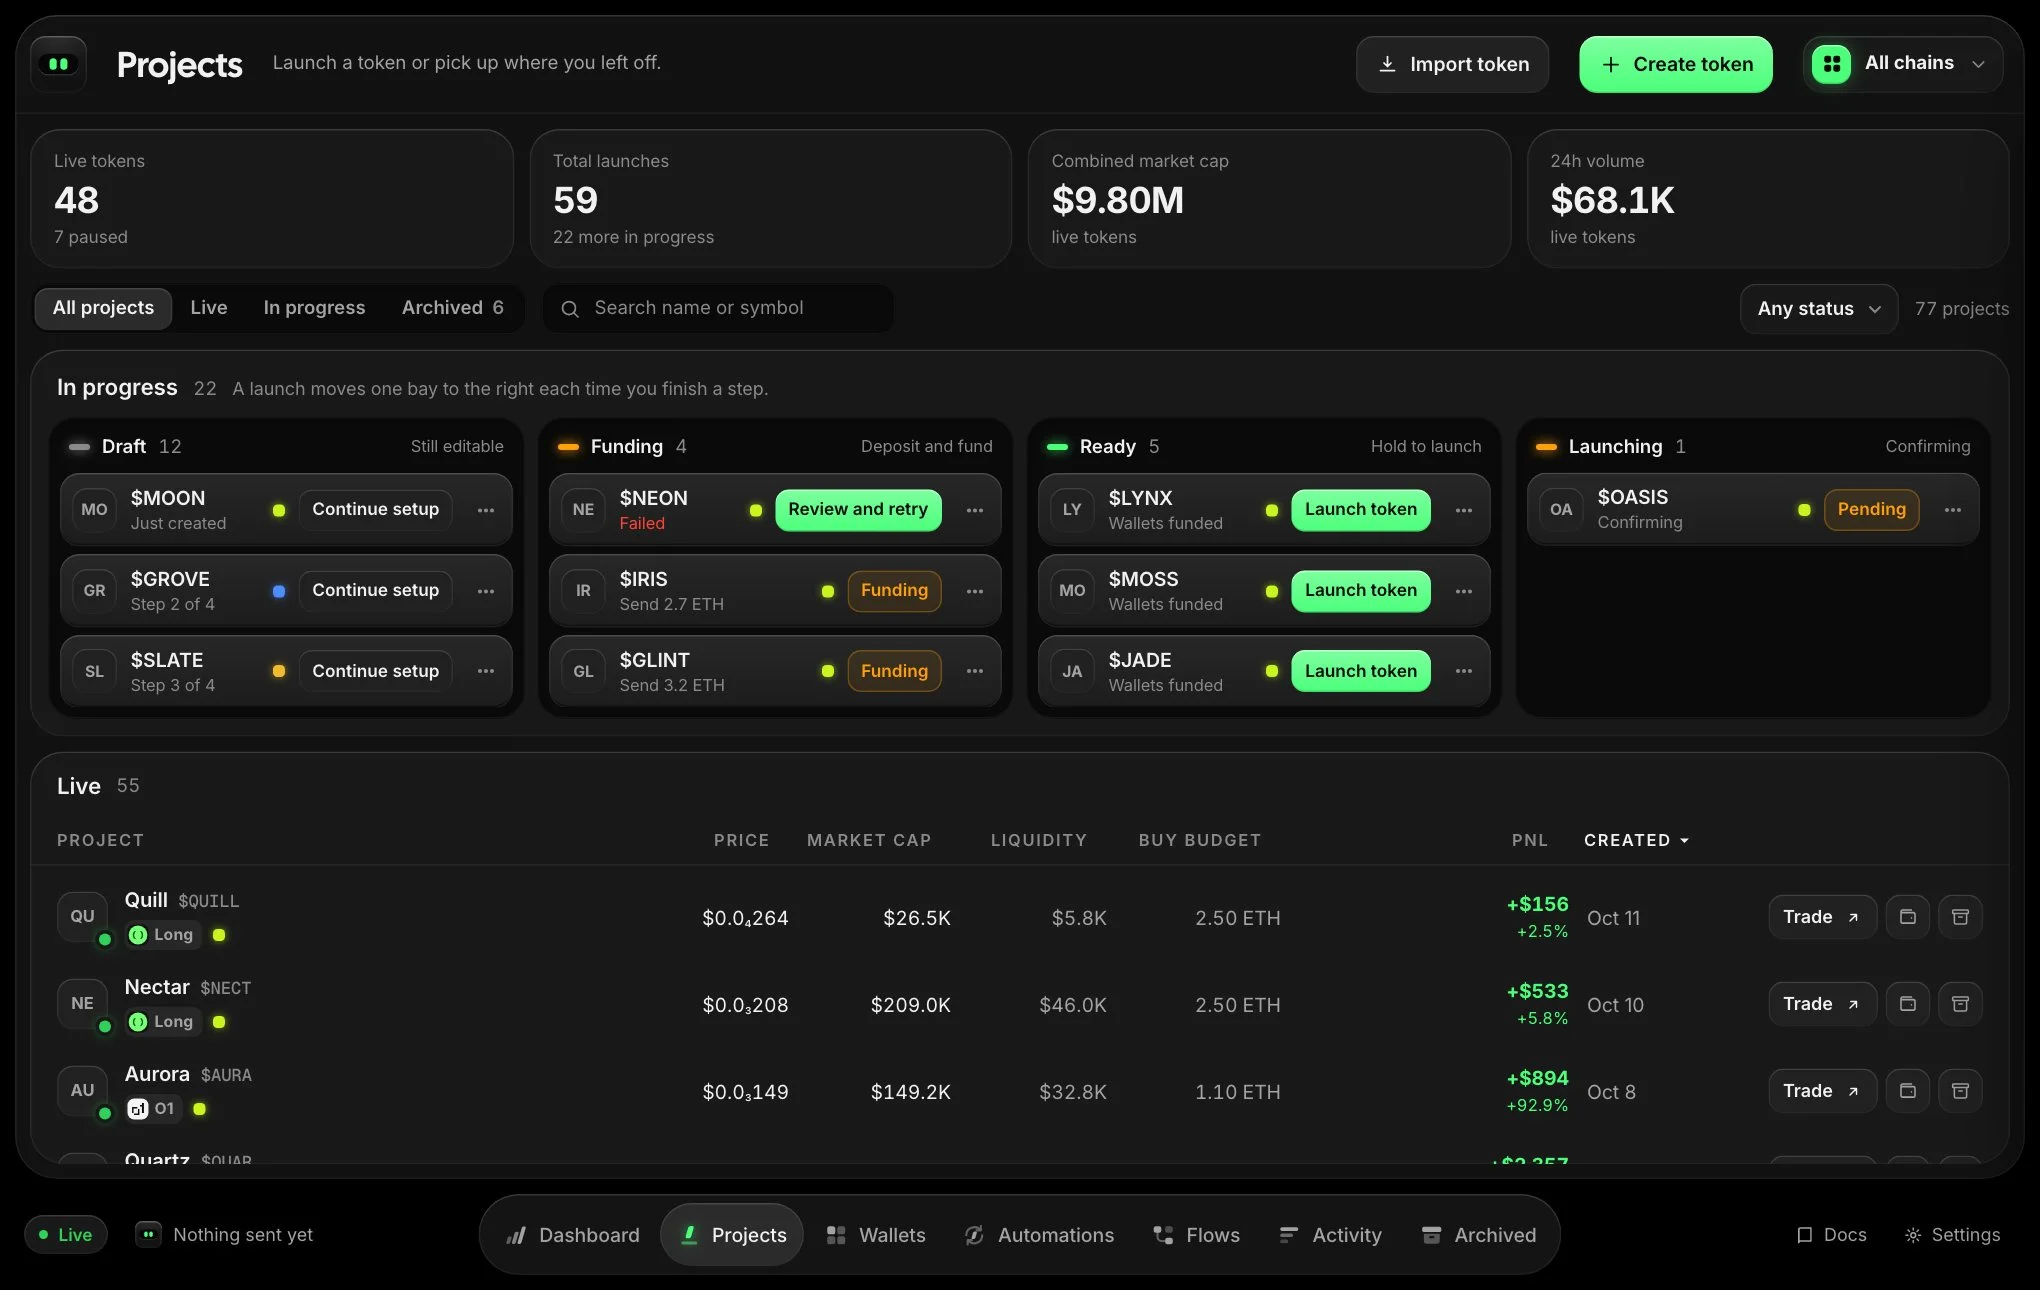Click the Nothing sent yet status indicator
The width and height of the screenshot is (2040, 1290).
225,1235
